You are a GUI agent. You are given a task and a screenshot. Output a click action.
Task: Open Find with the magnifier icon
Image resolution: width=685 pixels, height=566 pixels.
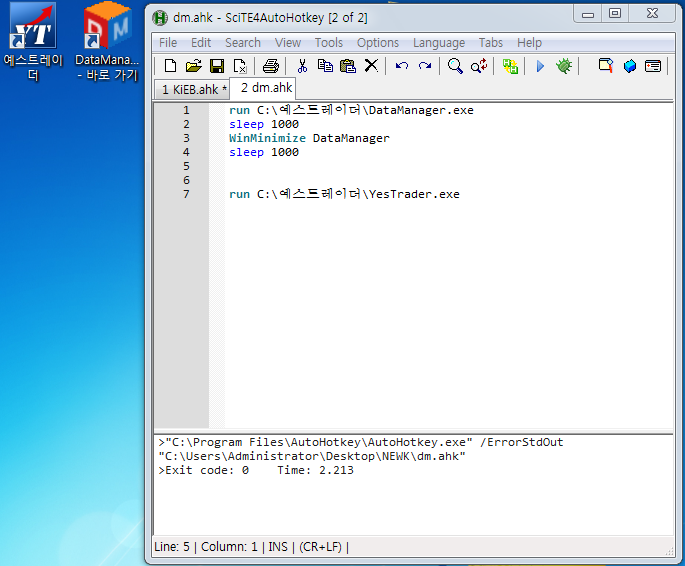click(455, 66)
